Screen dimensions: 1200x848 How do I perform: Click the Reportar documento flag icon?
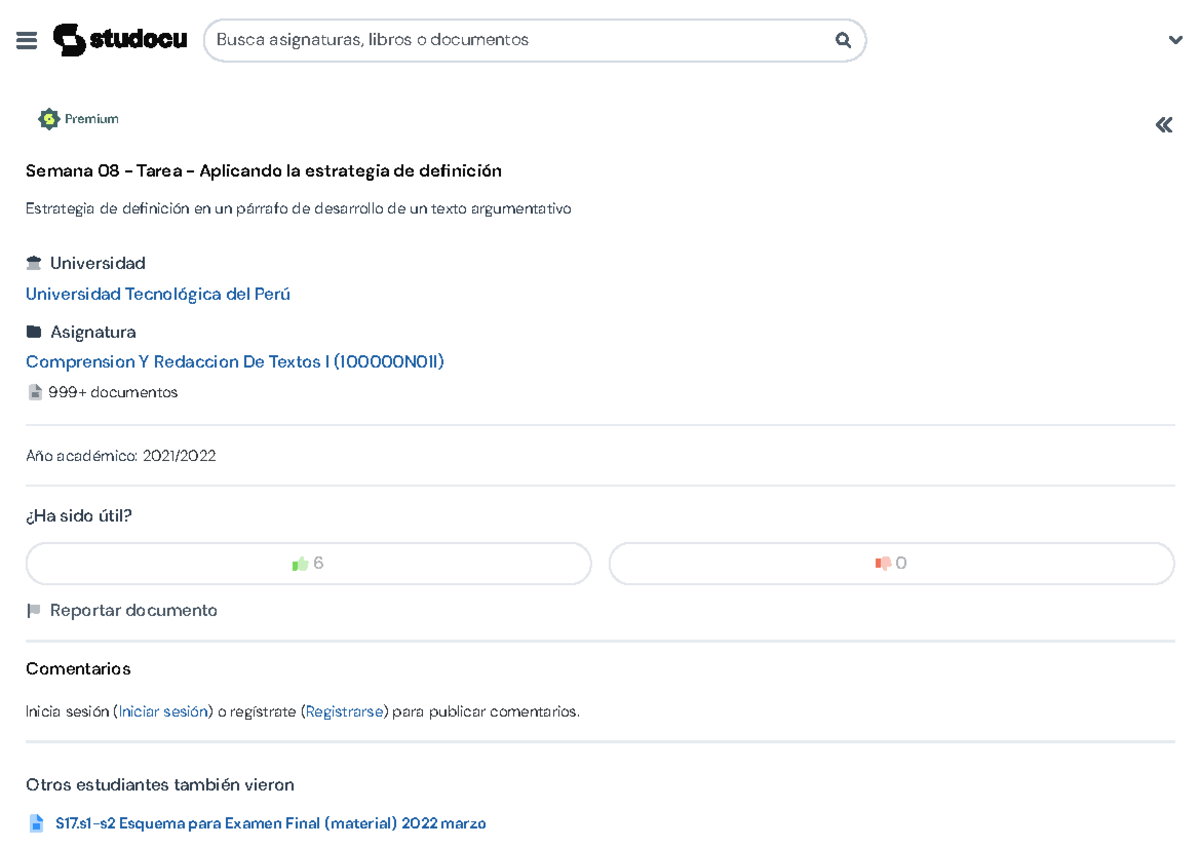[x=34, y=611]
